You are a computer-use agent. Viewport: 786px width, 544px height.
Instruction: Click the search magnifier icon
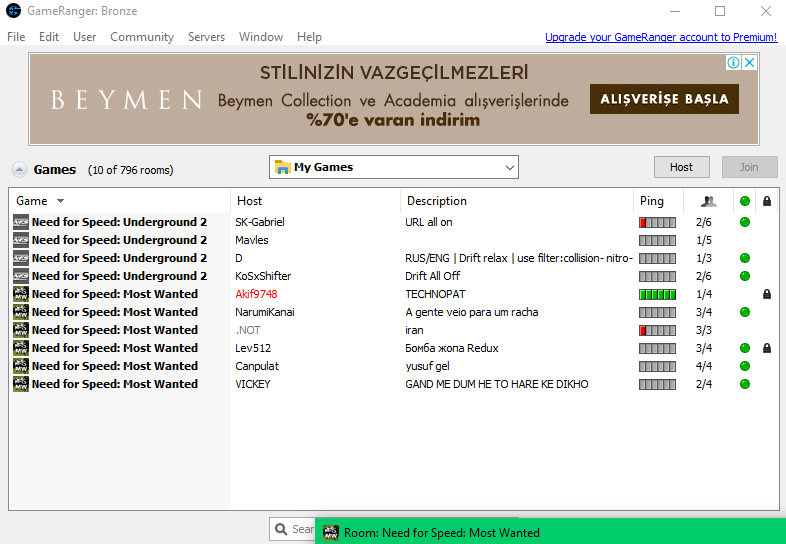click(x=281, y=529)
